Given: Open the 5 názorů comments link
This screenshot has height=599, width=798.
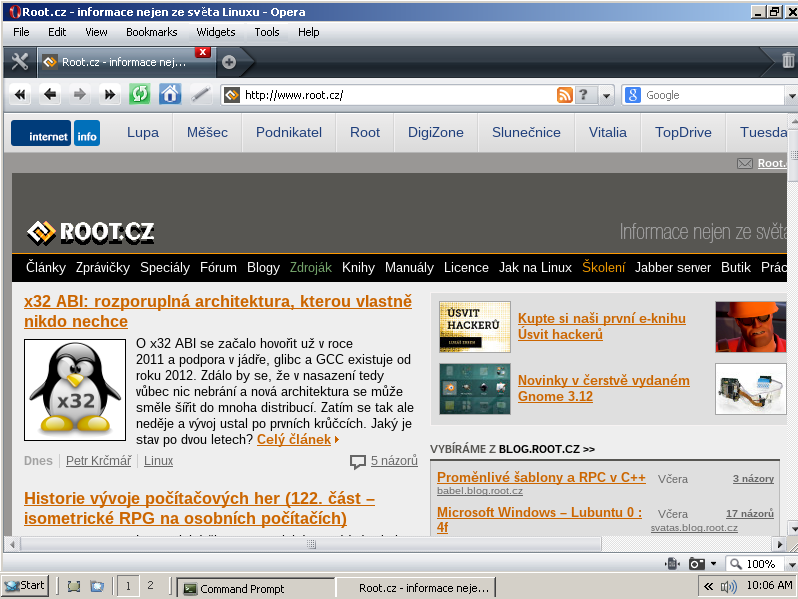Looking at the screenshot, I should [x=394, y=461].
